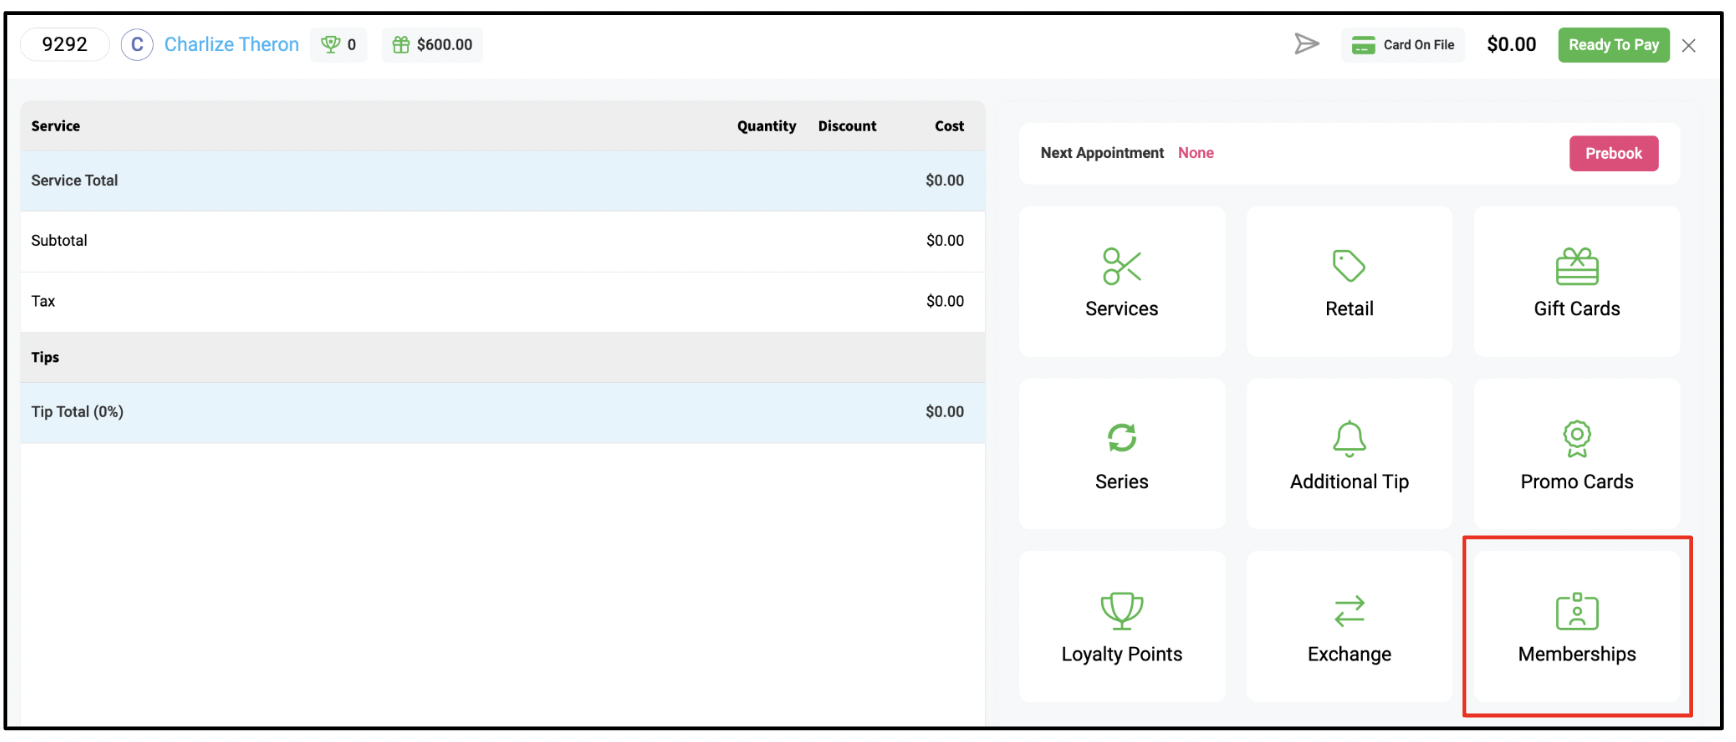Select the Gift Cards tile

tap(1576, 282)
